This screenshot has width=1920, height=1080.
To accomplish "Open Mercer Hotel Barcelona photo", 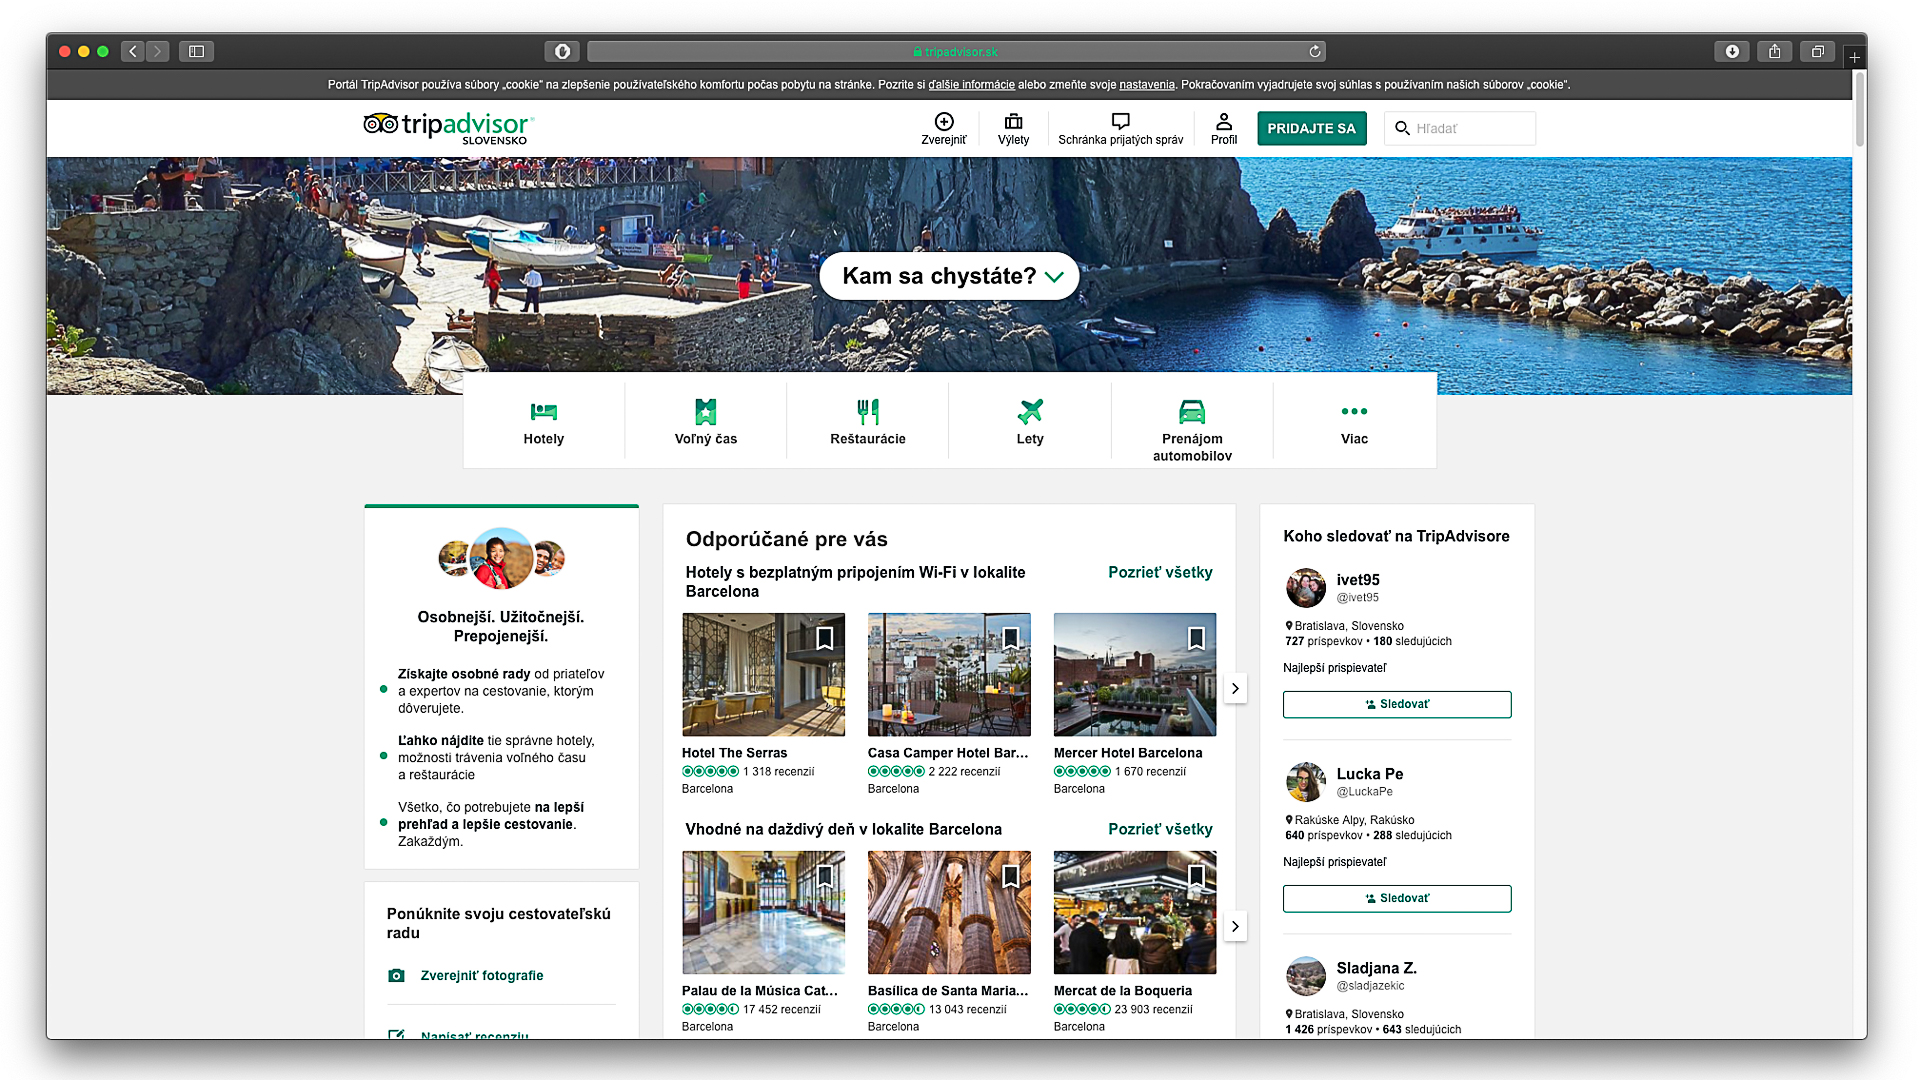I will 1135,675.
